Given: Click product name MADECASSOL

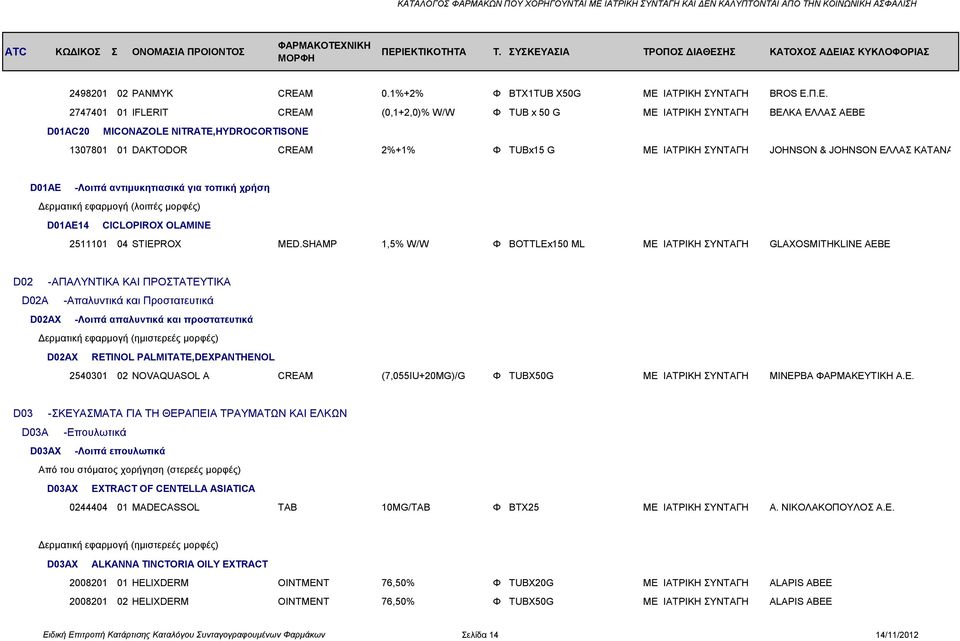Looking at the screenshot, I should pos(166,508).
